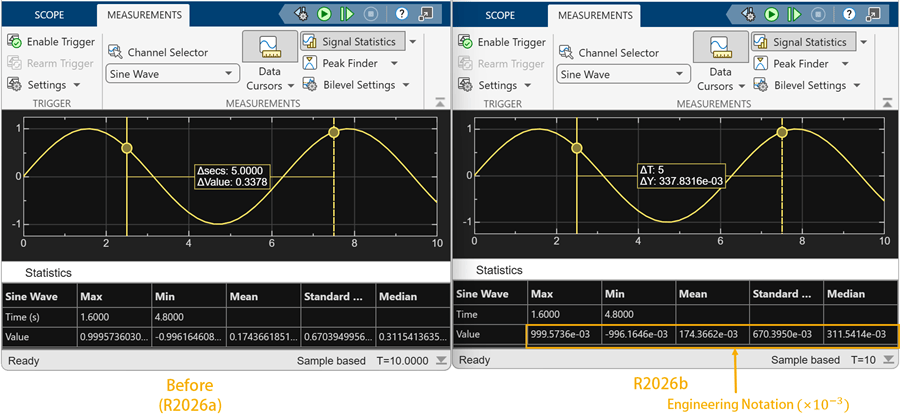Screen dimensions: 900x418
Task: Open Peak Finder dropdown arrow in R2026b
Action: [845, 64]
